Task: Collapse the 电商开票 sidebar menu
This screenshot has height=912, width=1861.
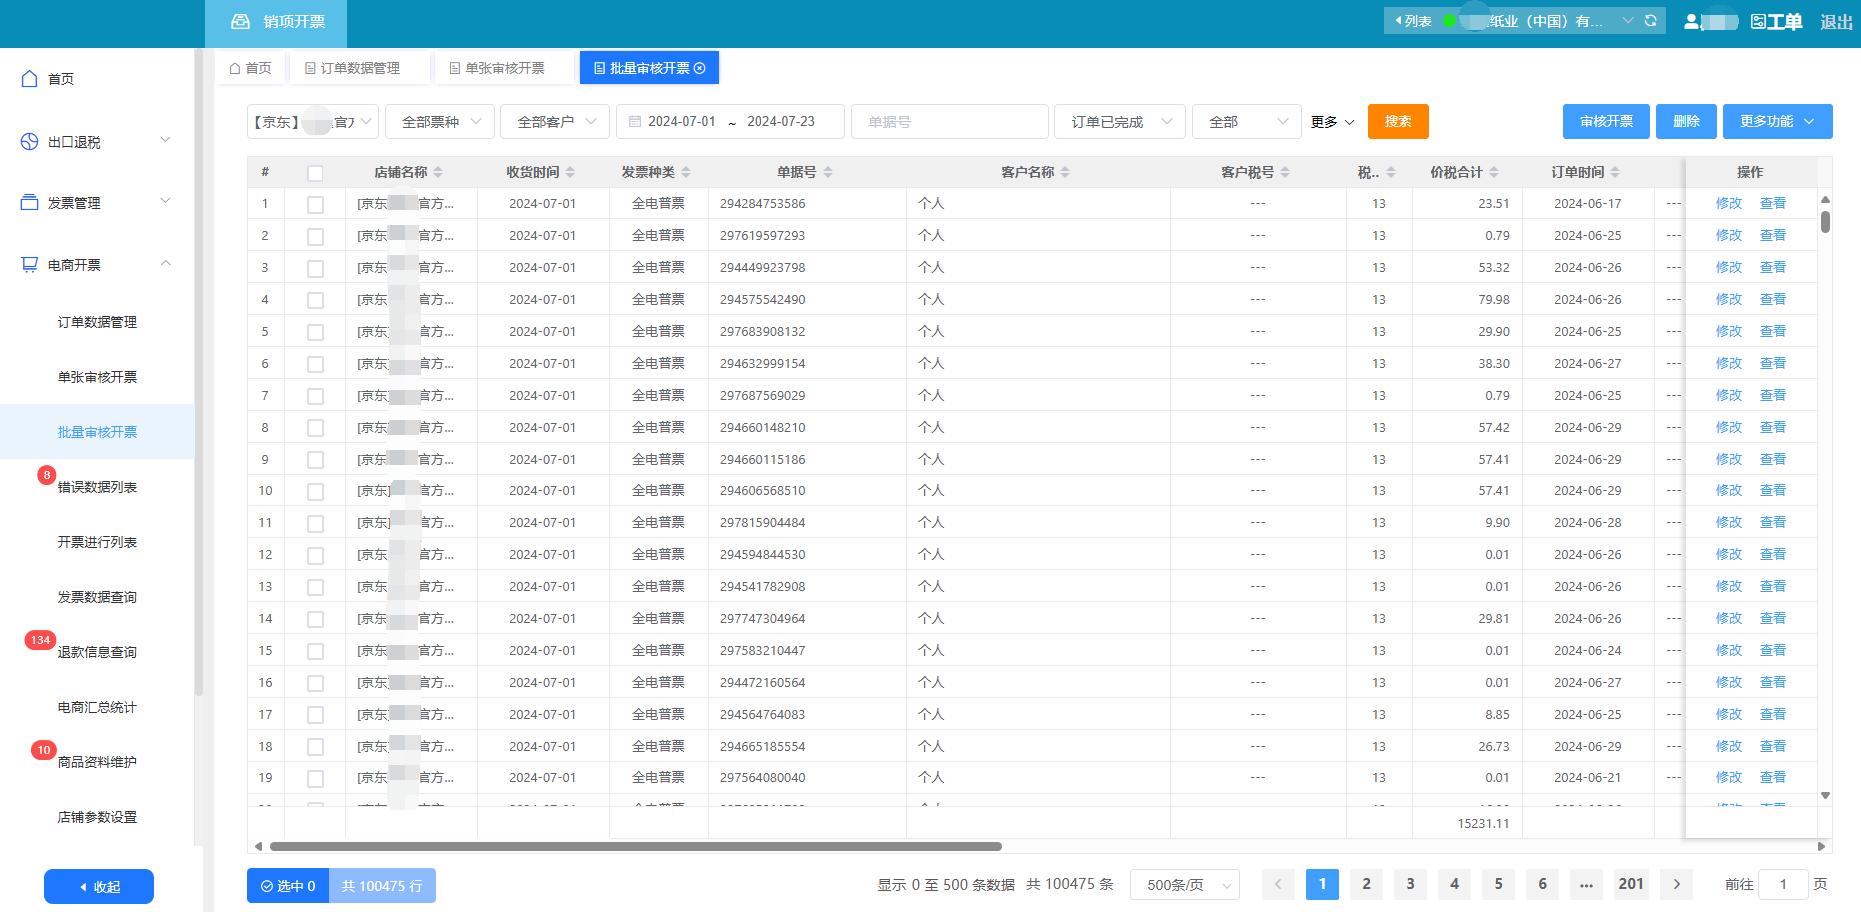Action: click(x=166, y=264)
